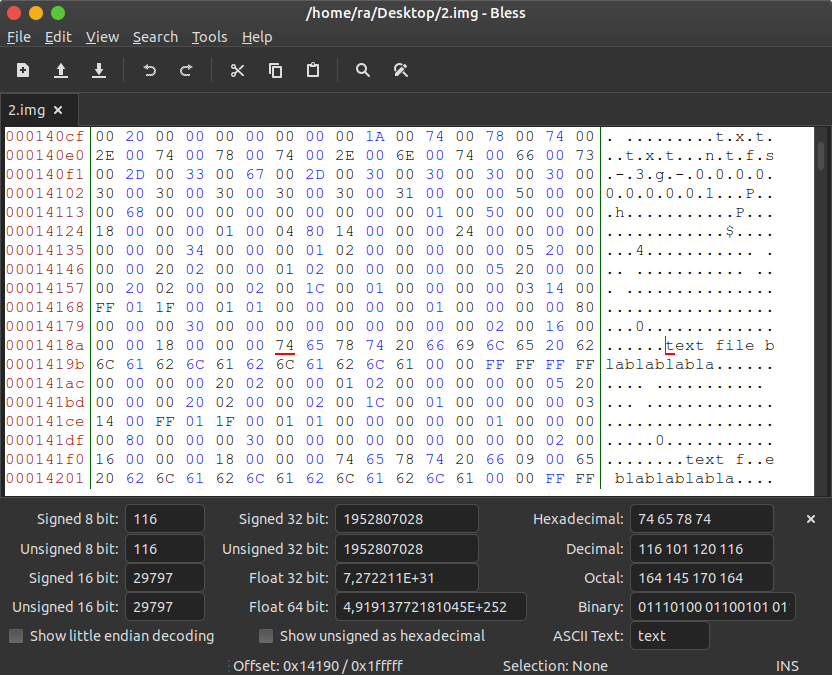Click offset address 00014102

coord(45,193)
